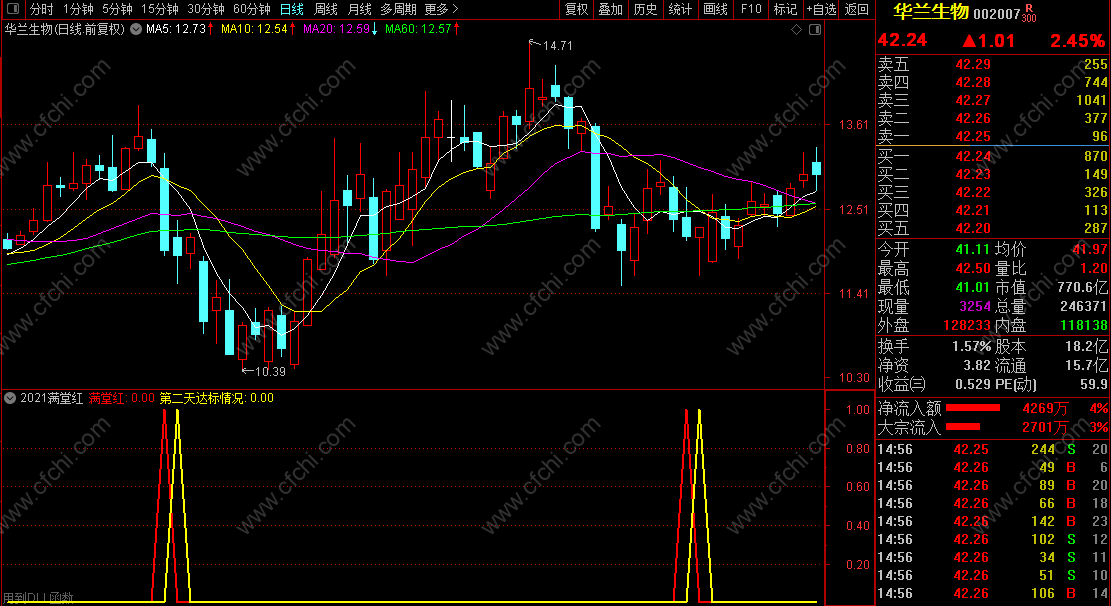Toggle the left panel icon in top toolbar
1111x606 pixels.
click(12, 9)
